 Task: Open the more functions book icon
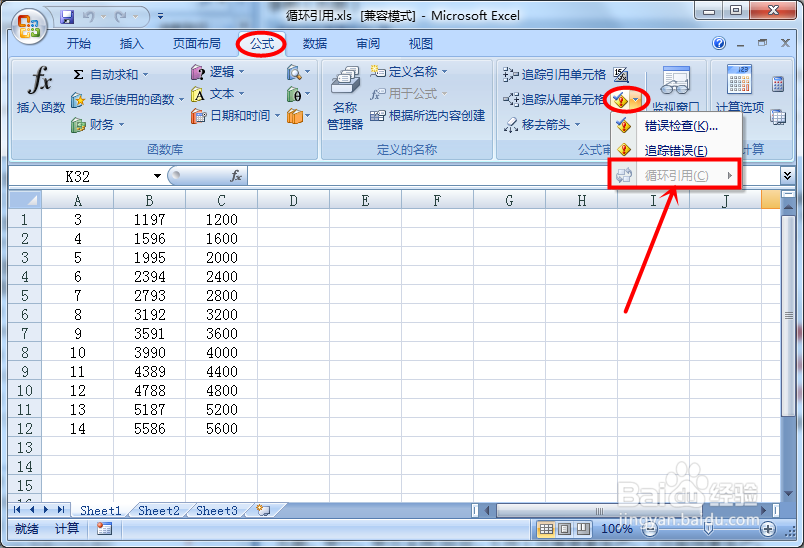(x=298, y=116)
